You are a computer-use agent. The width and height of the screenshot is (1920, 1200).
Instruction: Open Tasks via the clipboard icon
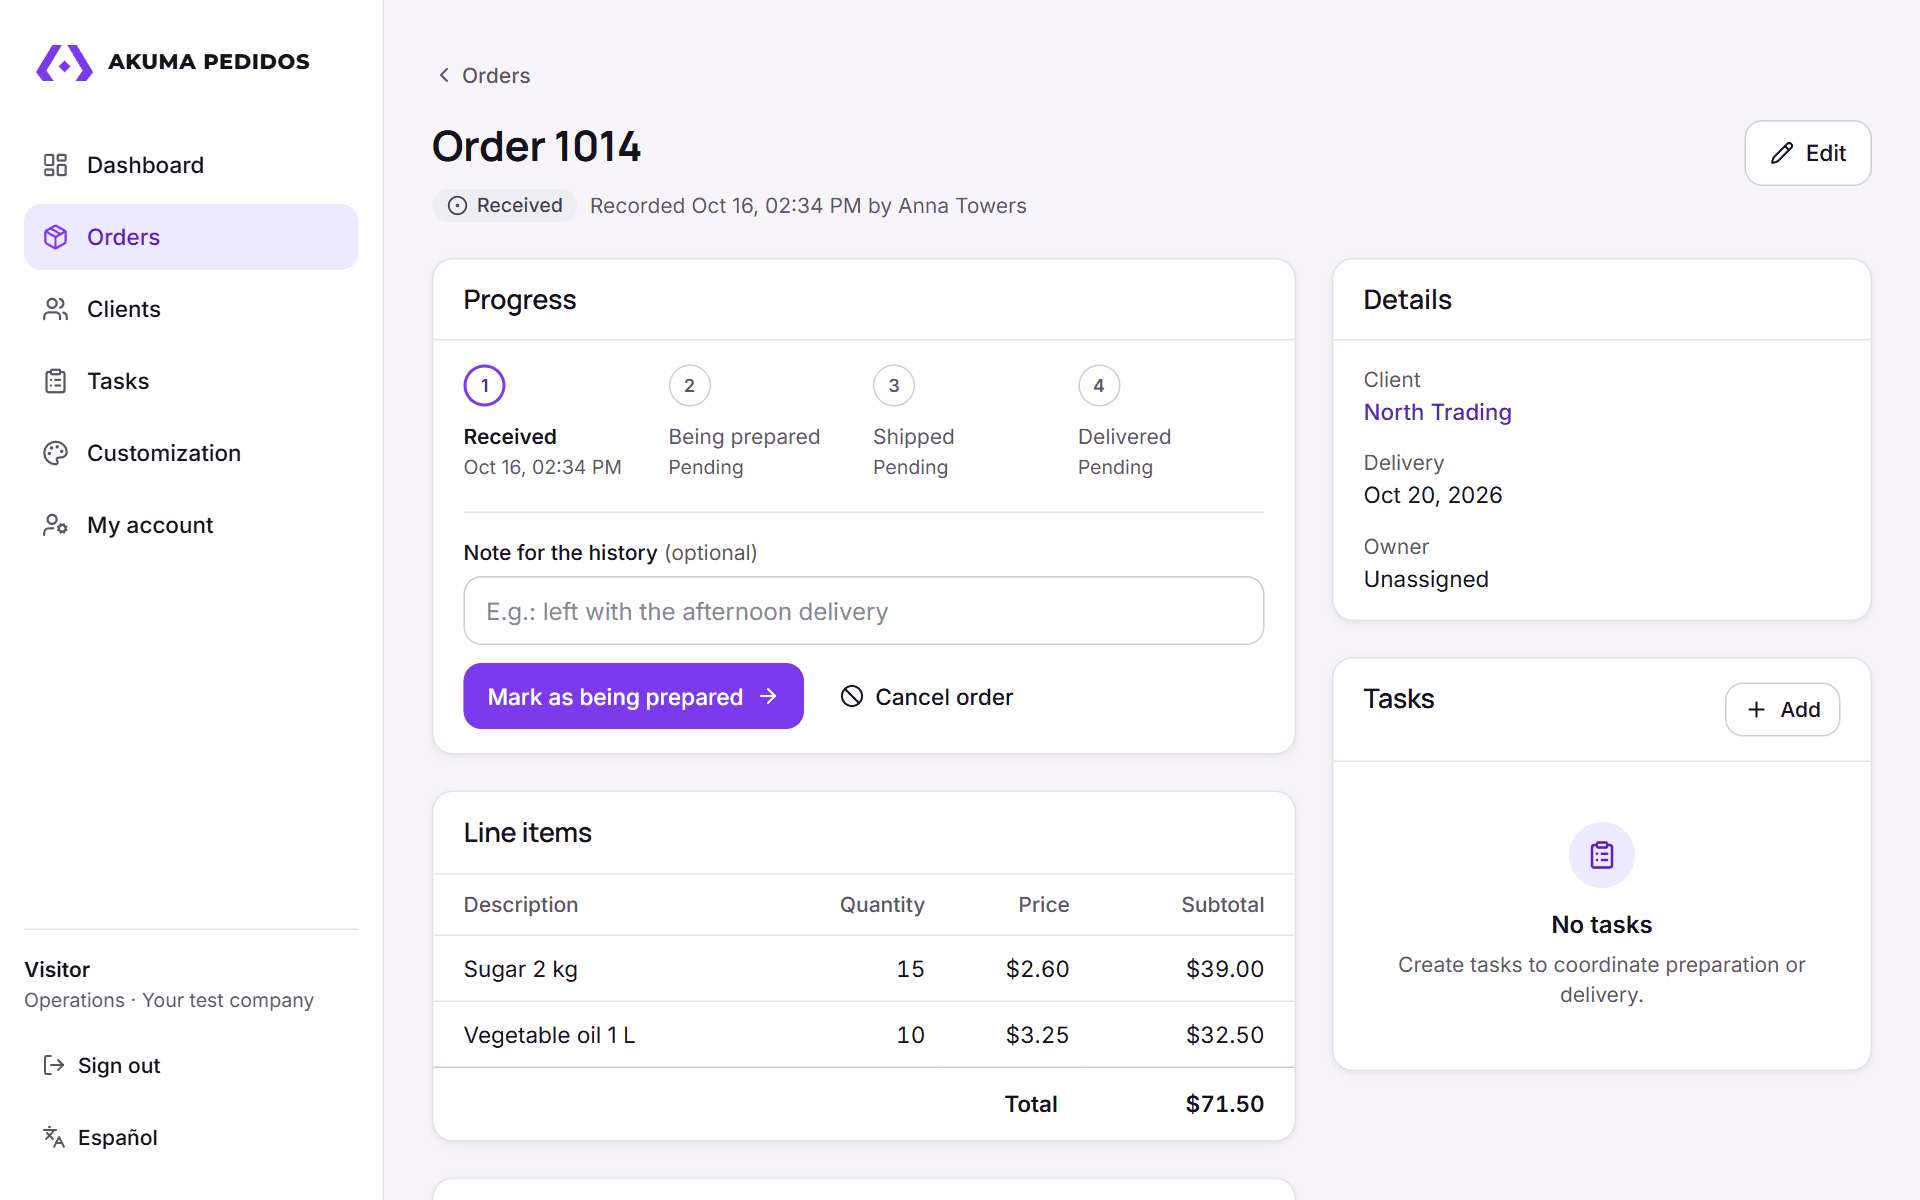coord(55,381)
